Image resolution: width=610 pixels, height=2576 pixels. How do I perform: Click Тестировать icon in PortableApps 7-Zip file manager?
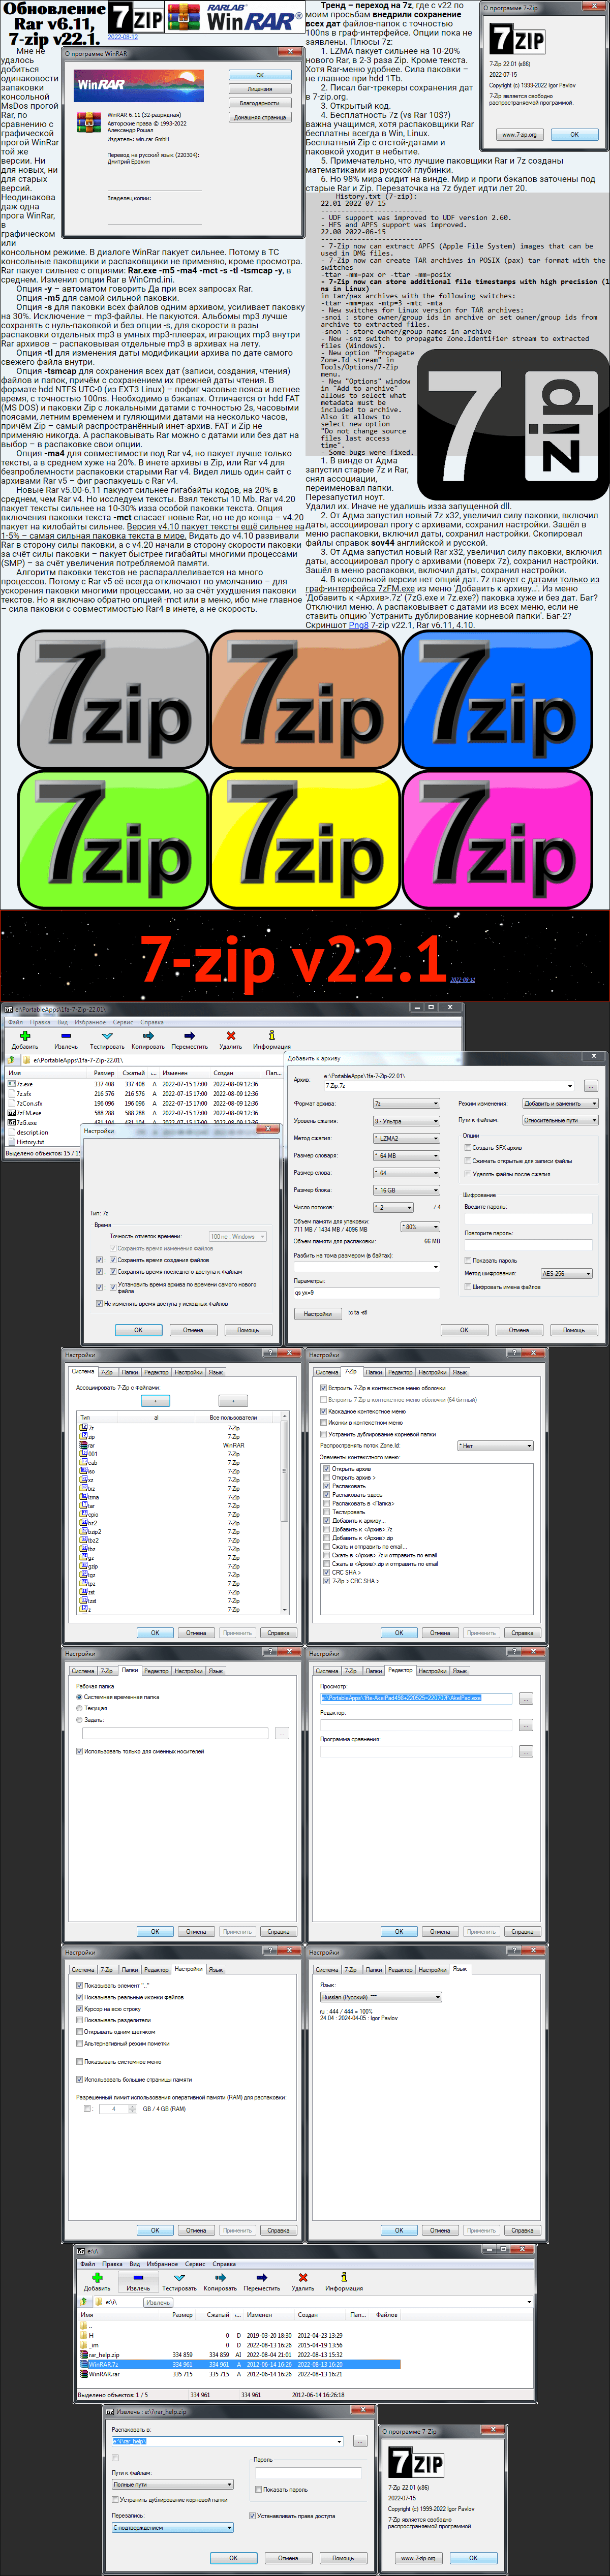pos(107,1036)
